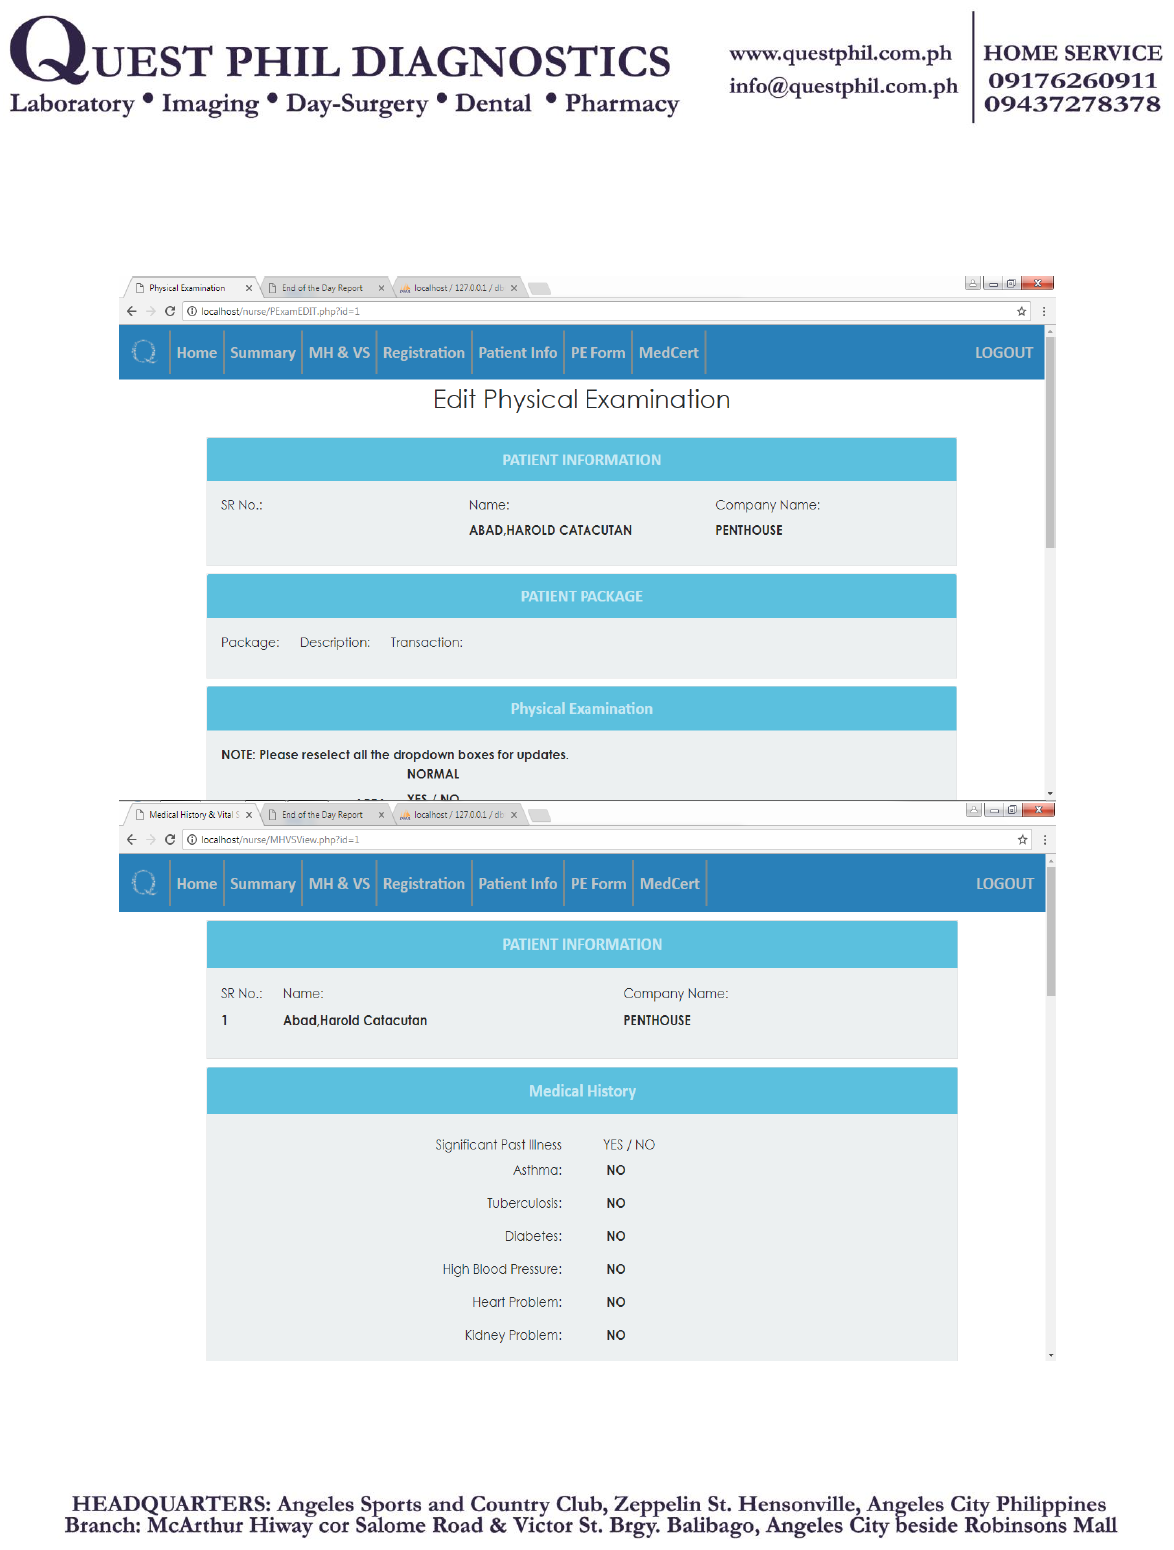Open MH & VS in the bottom navbar
1174x1550 pixels.
339,884
